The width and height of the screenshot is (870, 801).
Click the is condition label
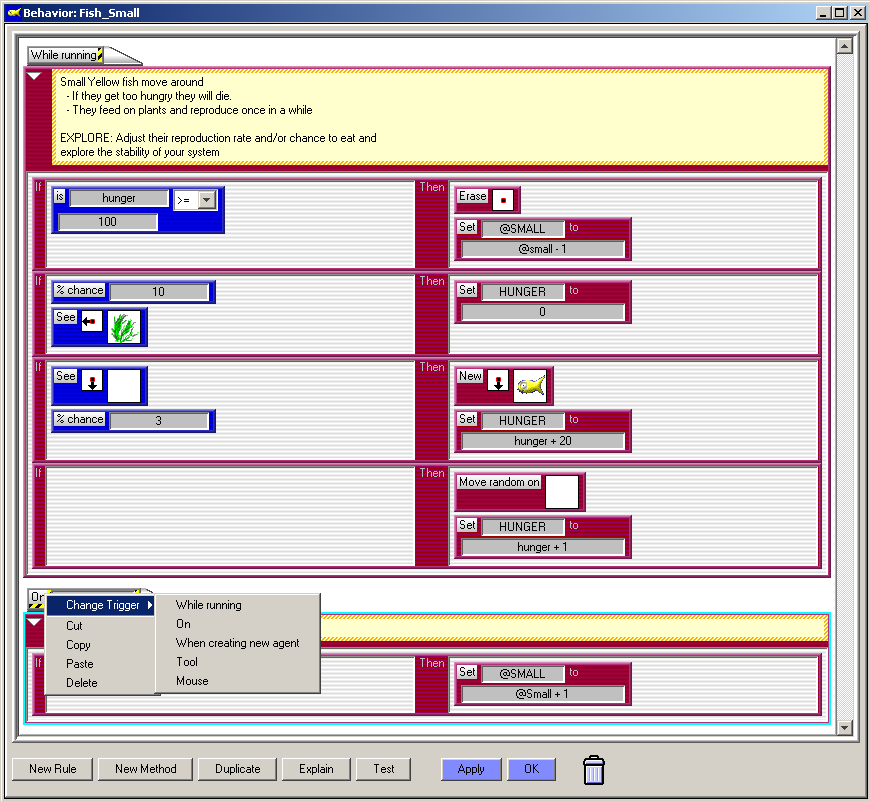tap(60, 196)
